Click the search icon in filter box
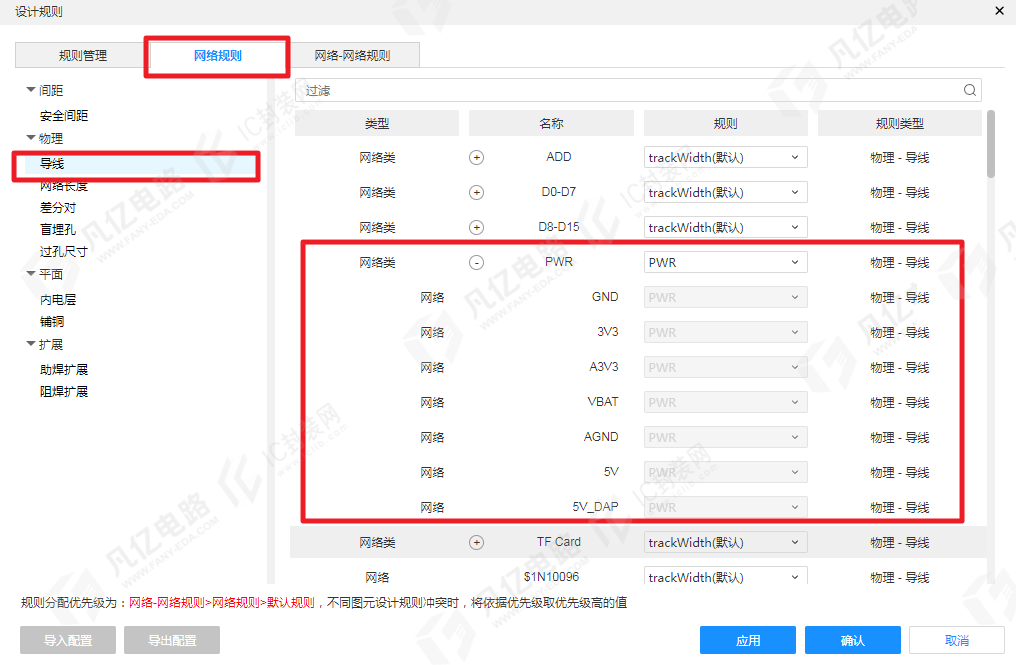This screenshot has width=1016, height=665. 969,90
